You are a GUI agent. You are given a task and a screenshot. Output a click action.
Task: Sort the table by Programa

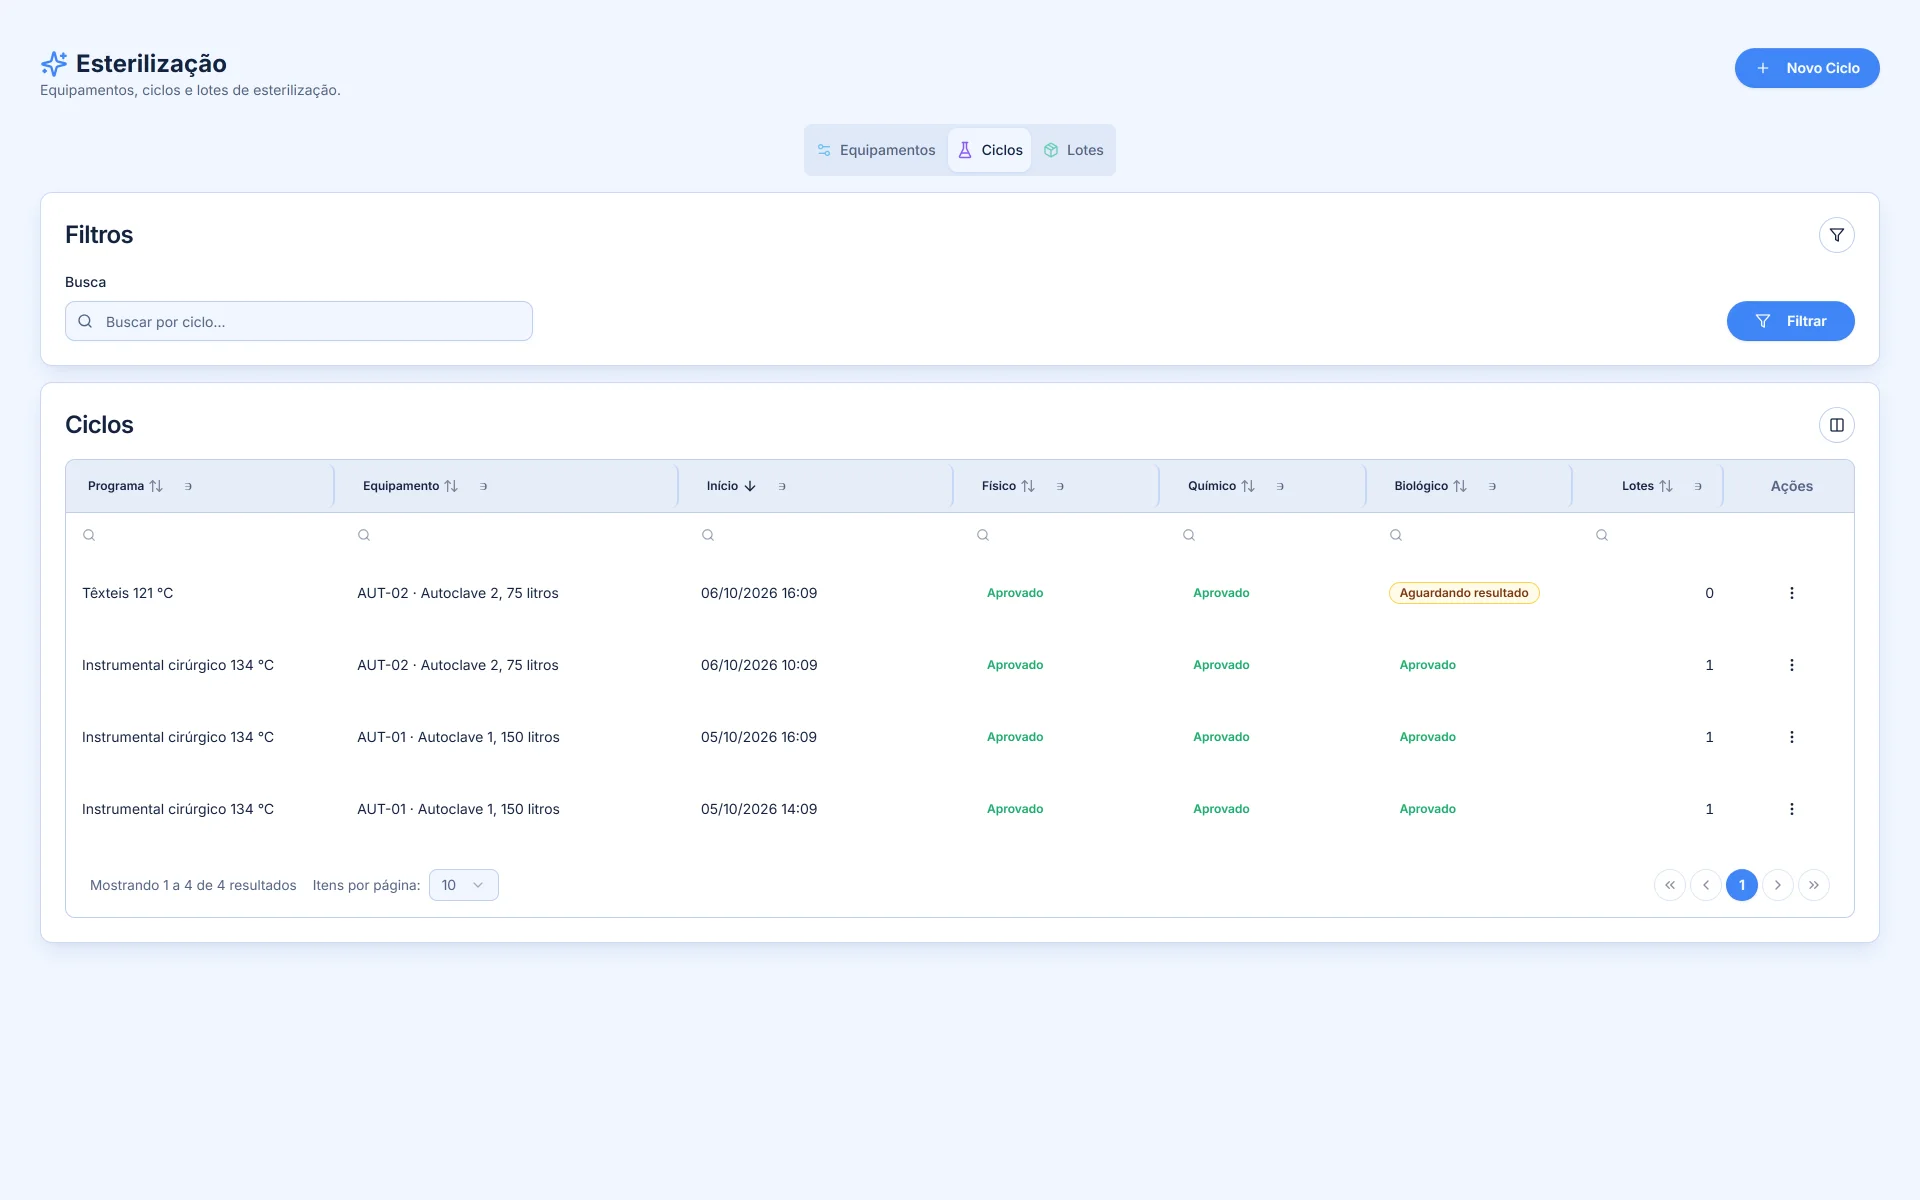point(125,486)
